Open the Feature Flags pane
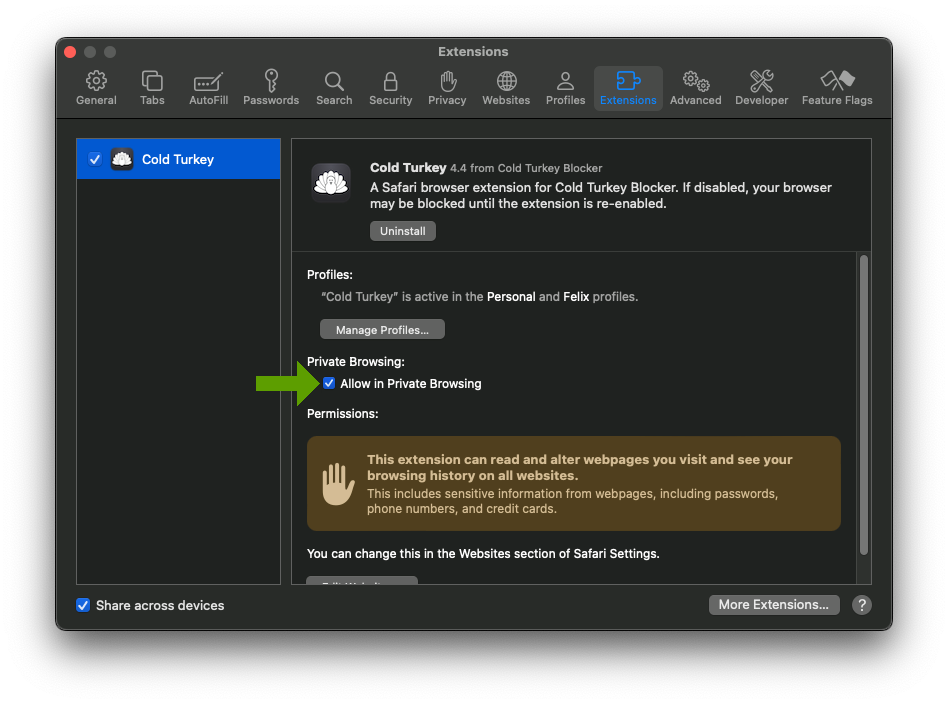This screenshot has width=948, height=704. click(836, 88)
